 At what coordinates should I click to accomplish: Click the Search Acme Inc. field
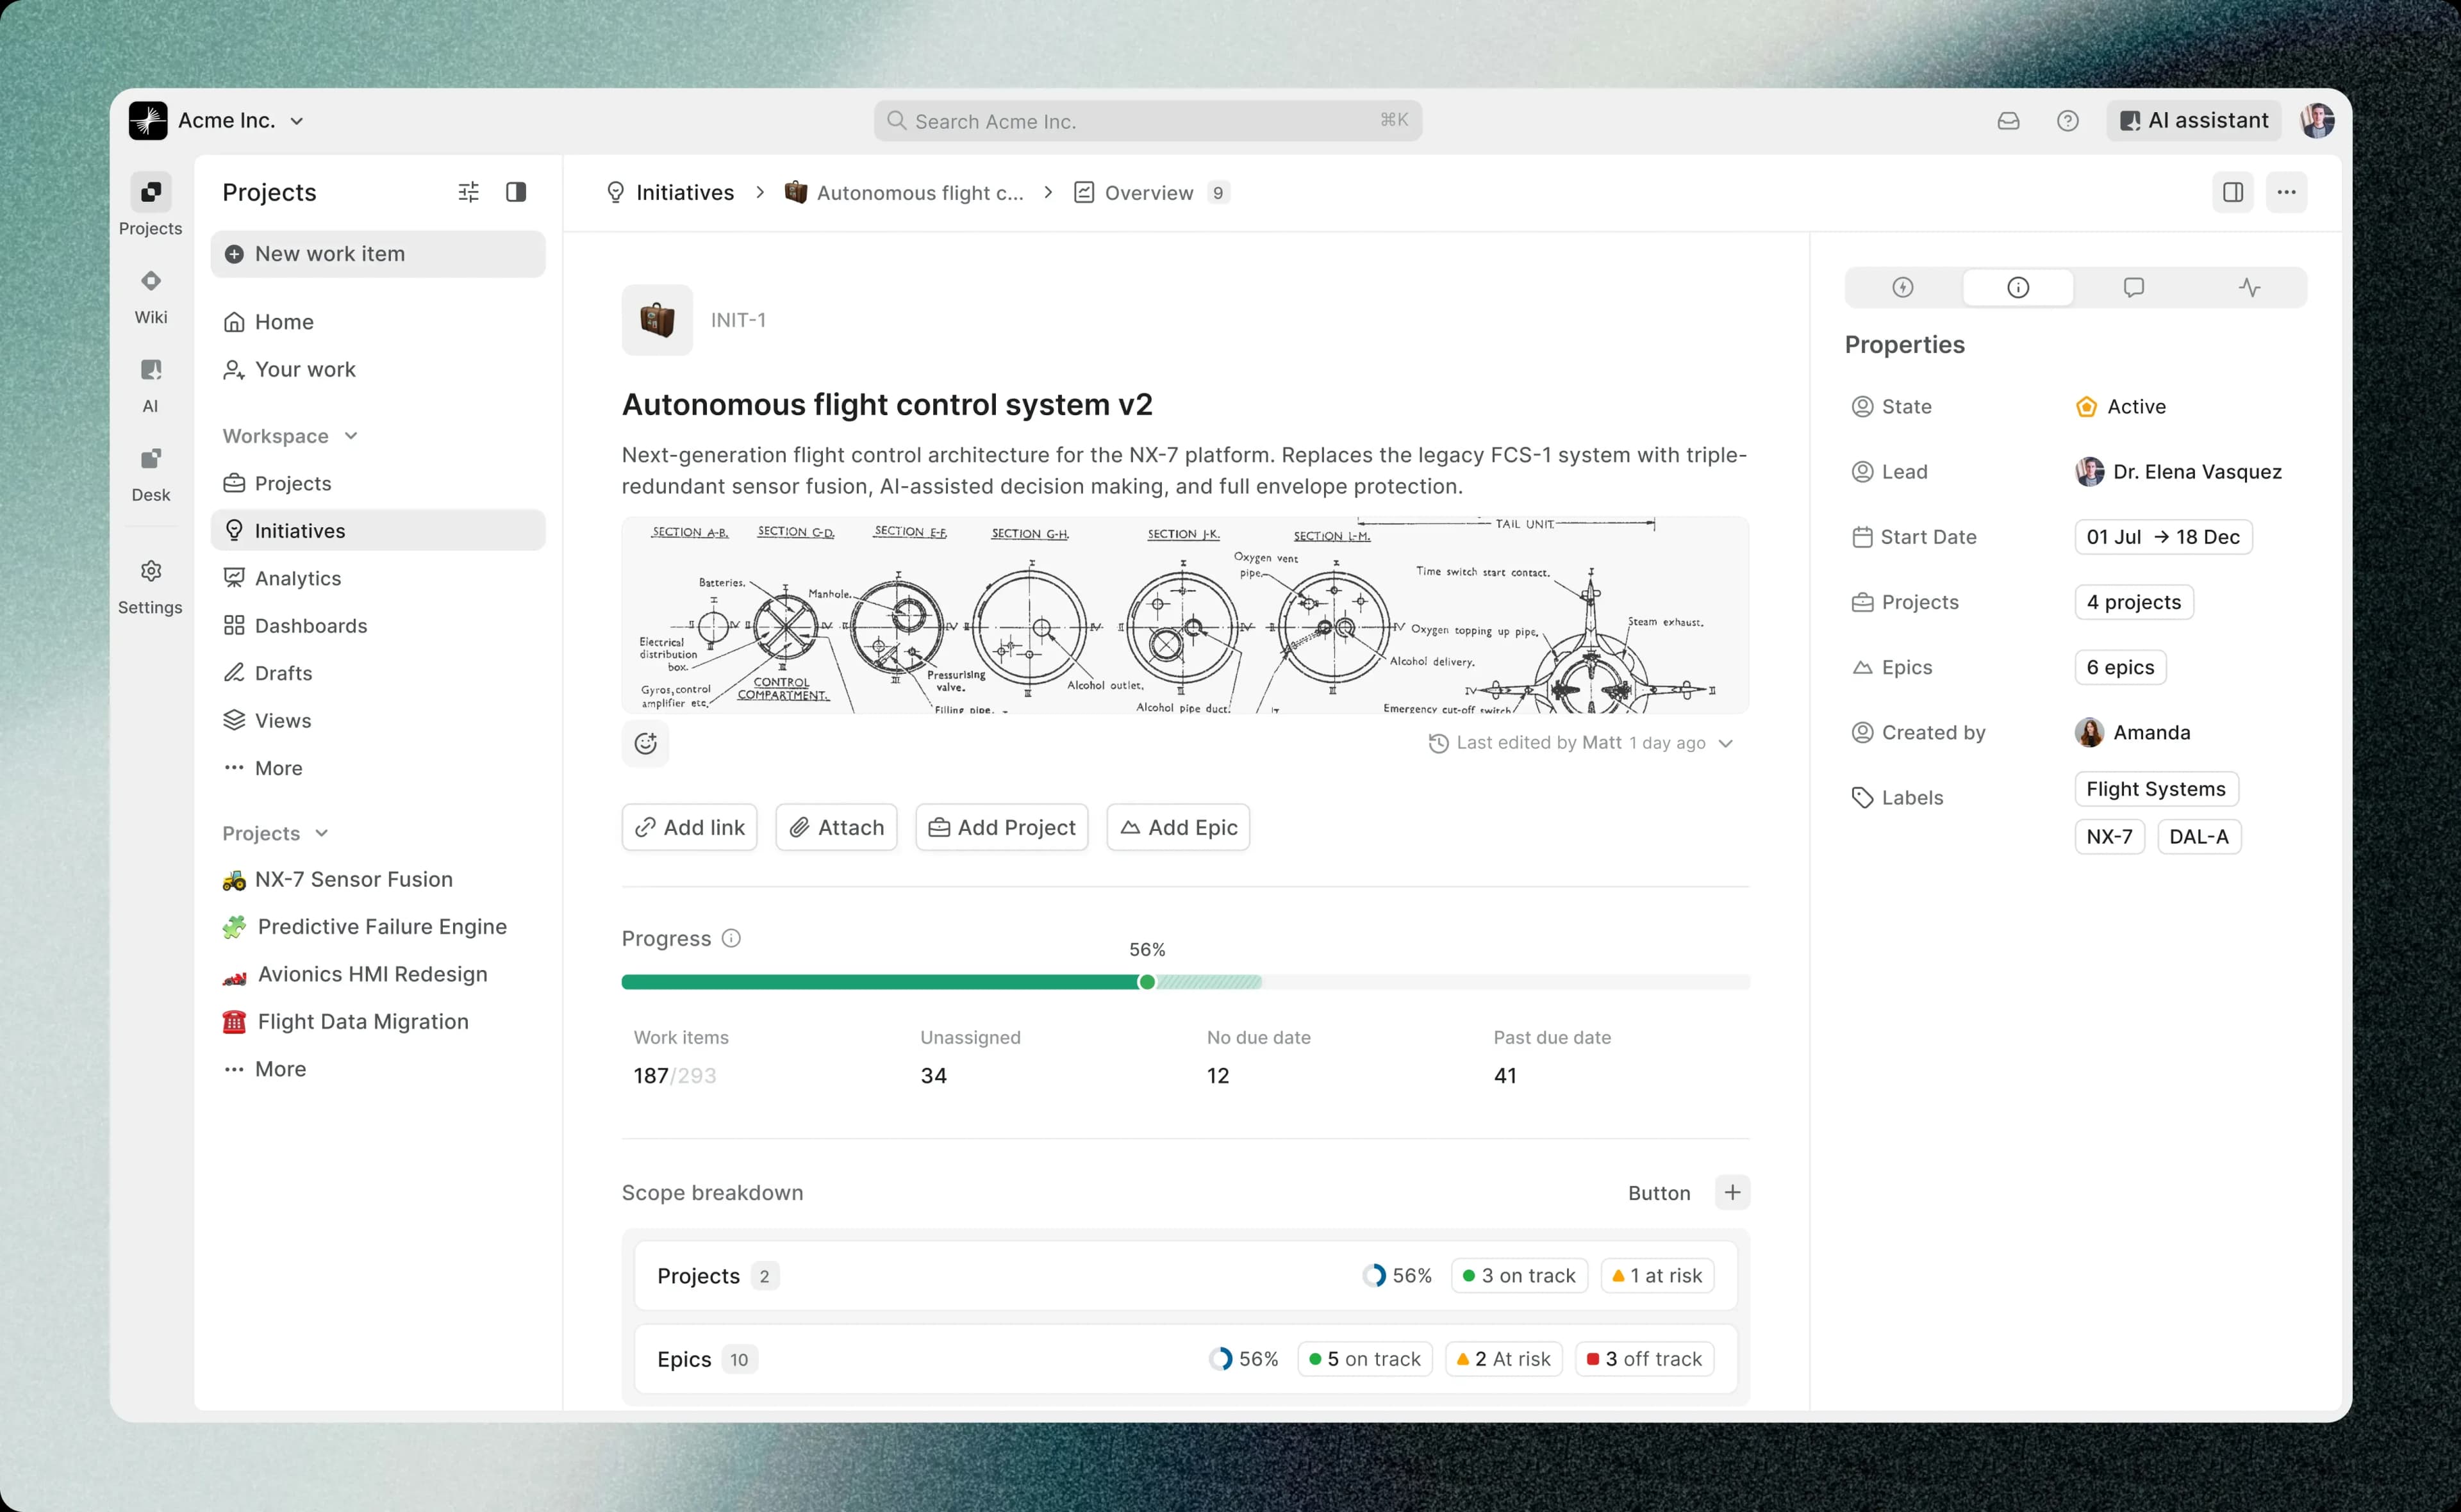click(1147, 121)
